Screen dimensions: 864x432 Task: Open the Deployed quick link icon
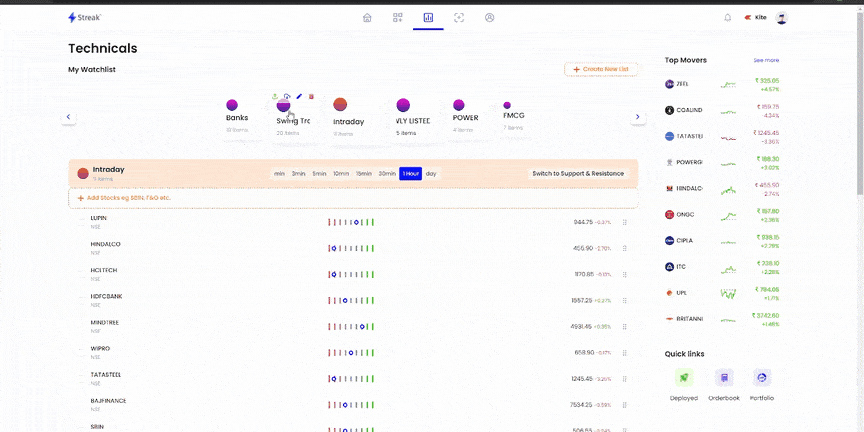click(684, 378)
